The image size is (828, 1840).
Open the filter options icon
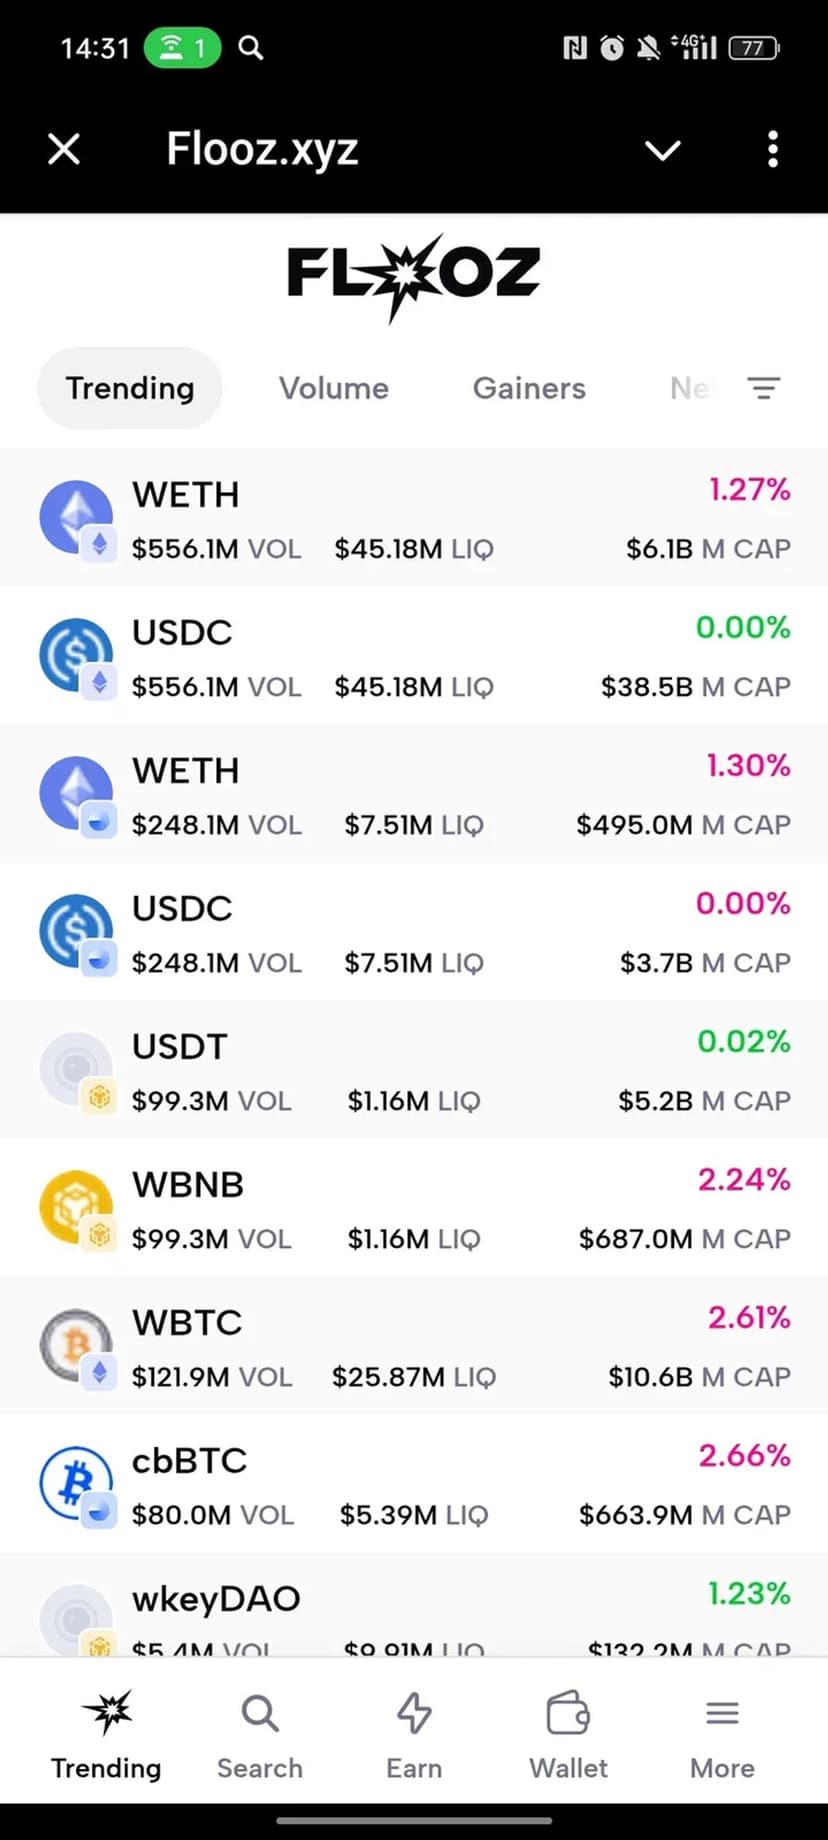(x=763, y=388)
